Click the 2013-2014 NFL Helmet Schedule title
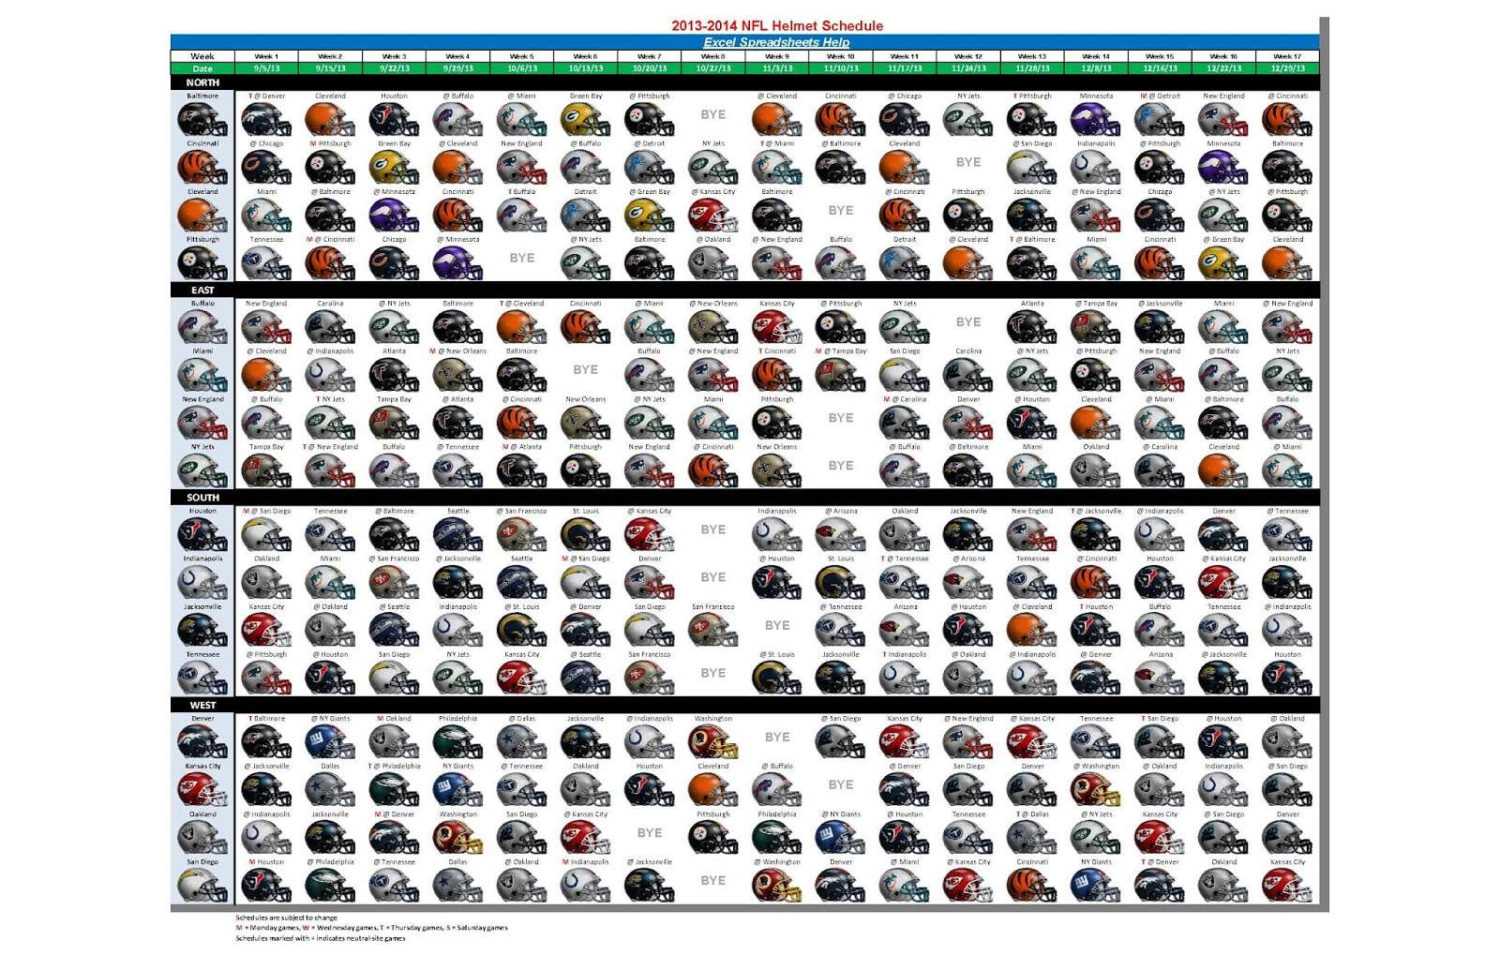Screen dimensions: 1500x970 point(779,25)
